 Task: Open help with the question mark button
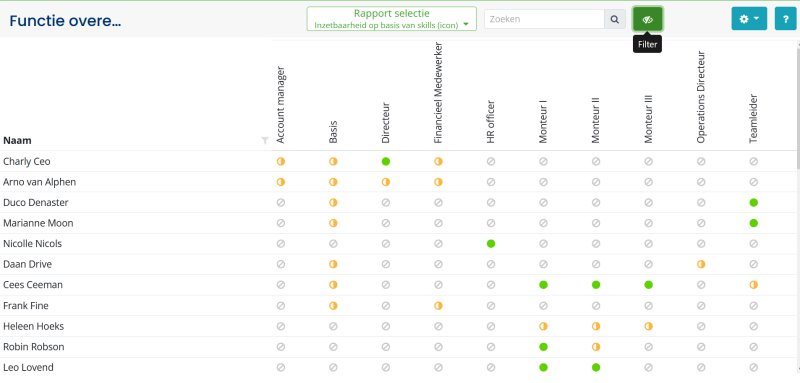click(x=785, y=19)
